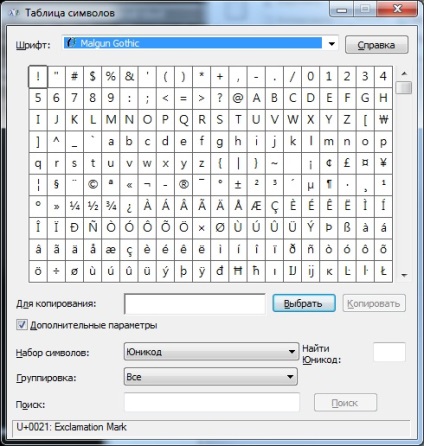424x446 pixels.
Task: Click the scrollbar up arrow
Action: (404, 73)
